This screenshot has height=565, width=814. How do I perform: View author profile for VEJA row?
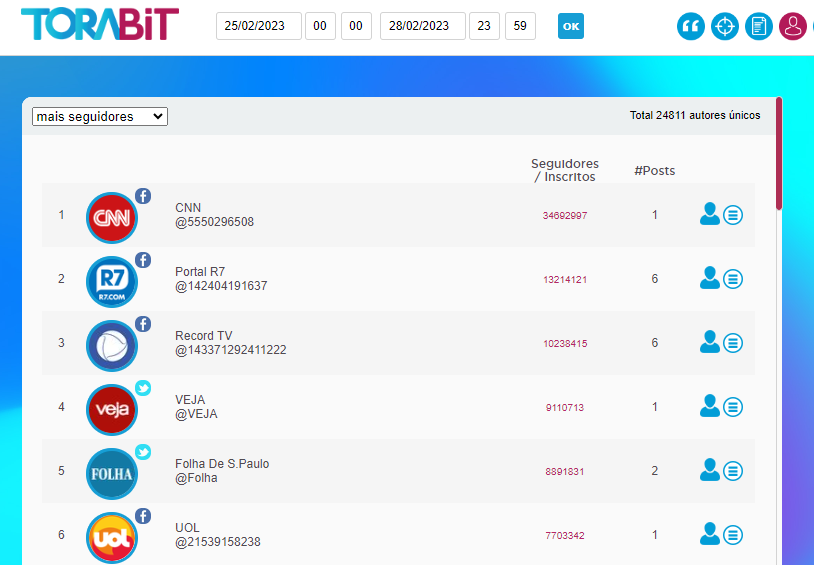pos(710,406)
